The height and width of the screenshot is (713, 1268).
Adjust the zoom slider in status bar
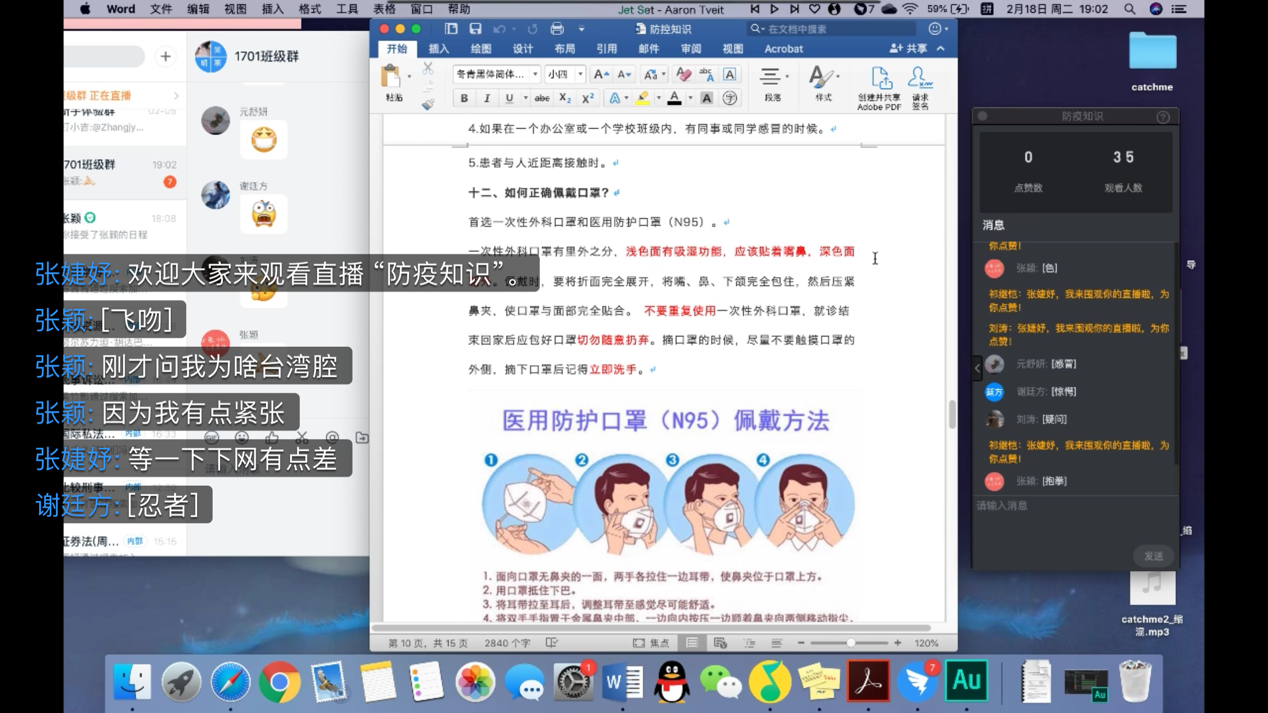coord(850,644)
